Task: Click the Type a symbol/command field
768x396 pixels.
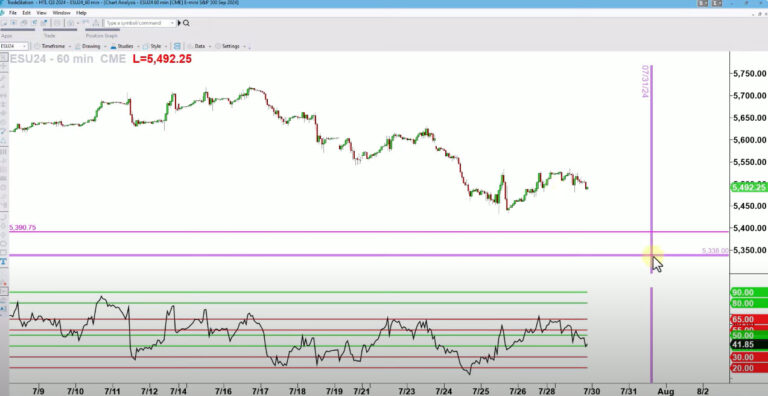Action: click(x=140, y=23)
